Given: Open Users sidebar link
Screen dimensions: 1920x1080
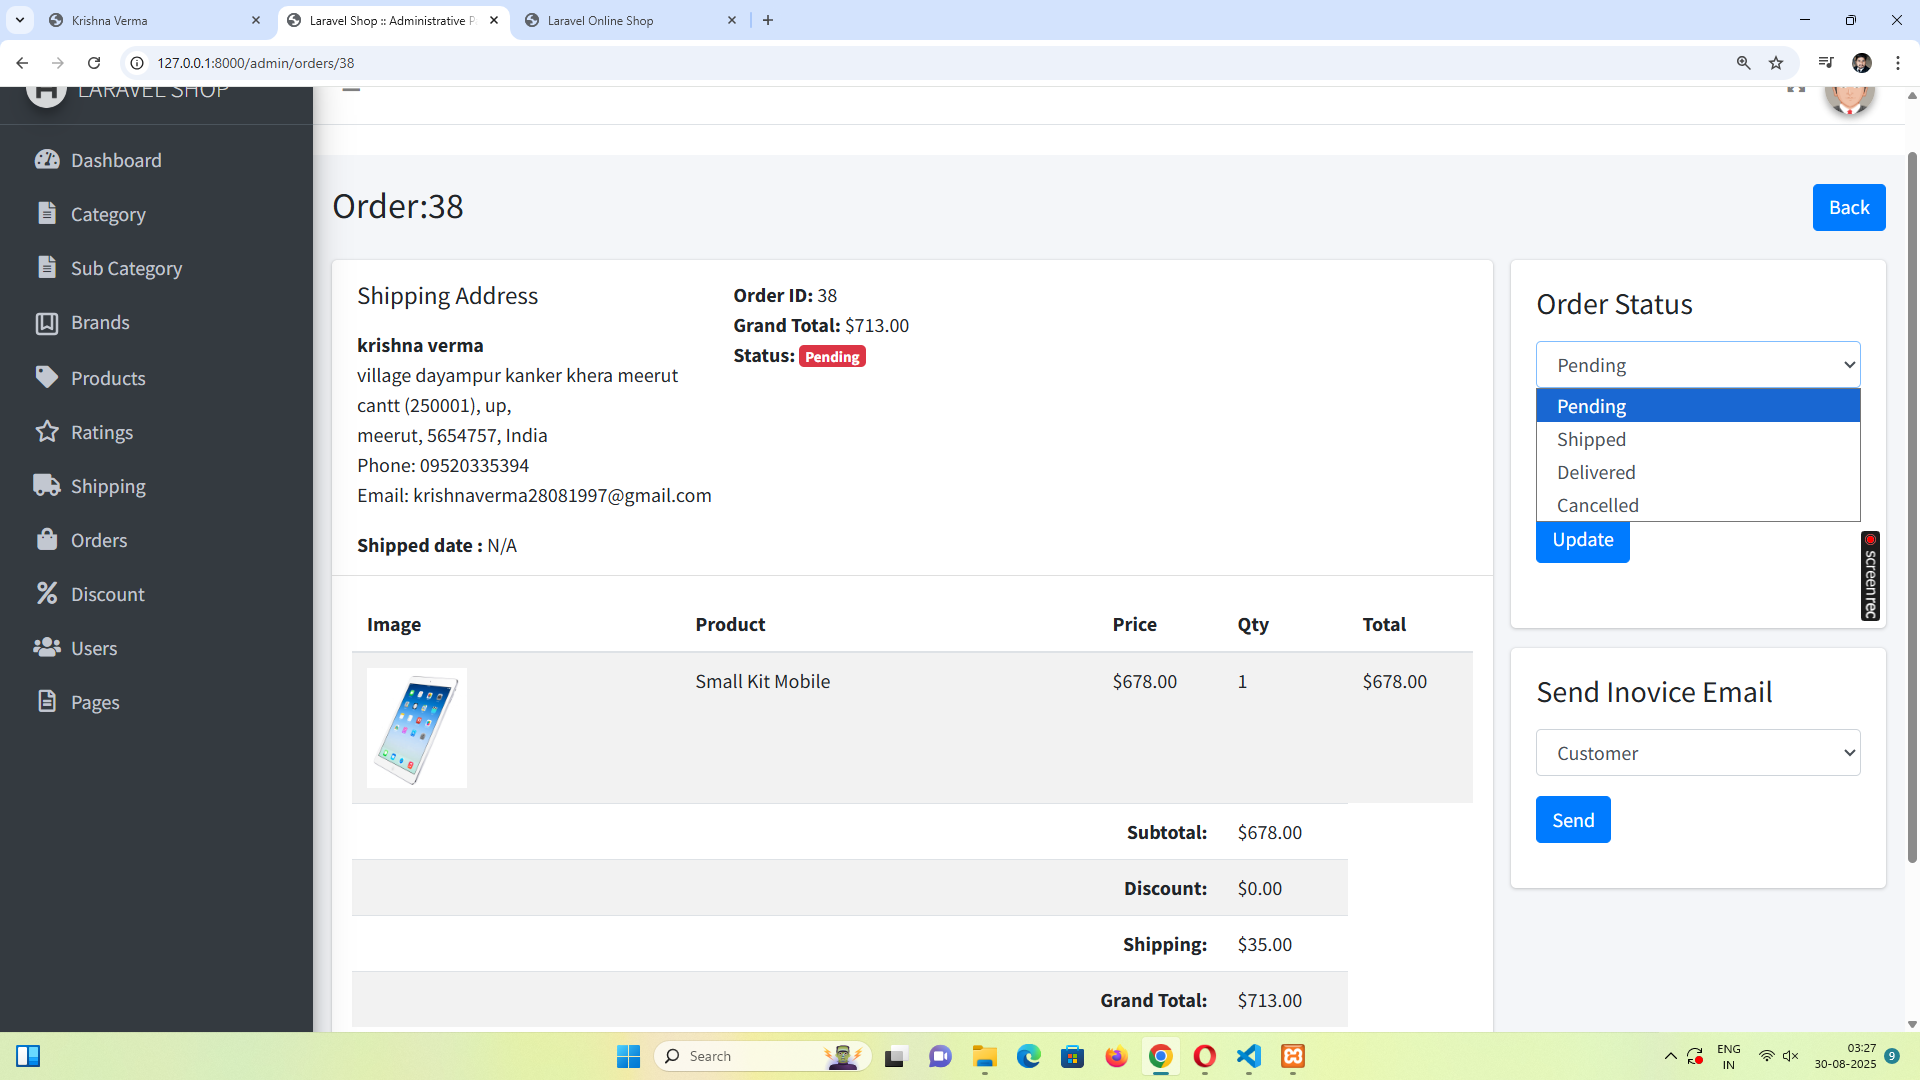Looking at the screenshot, I should click(94, 648).
